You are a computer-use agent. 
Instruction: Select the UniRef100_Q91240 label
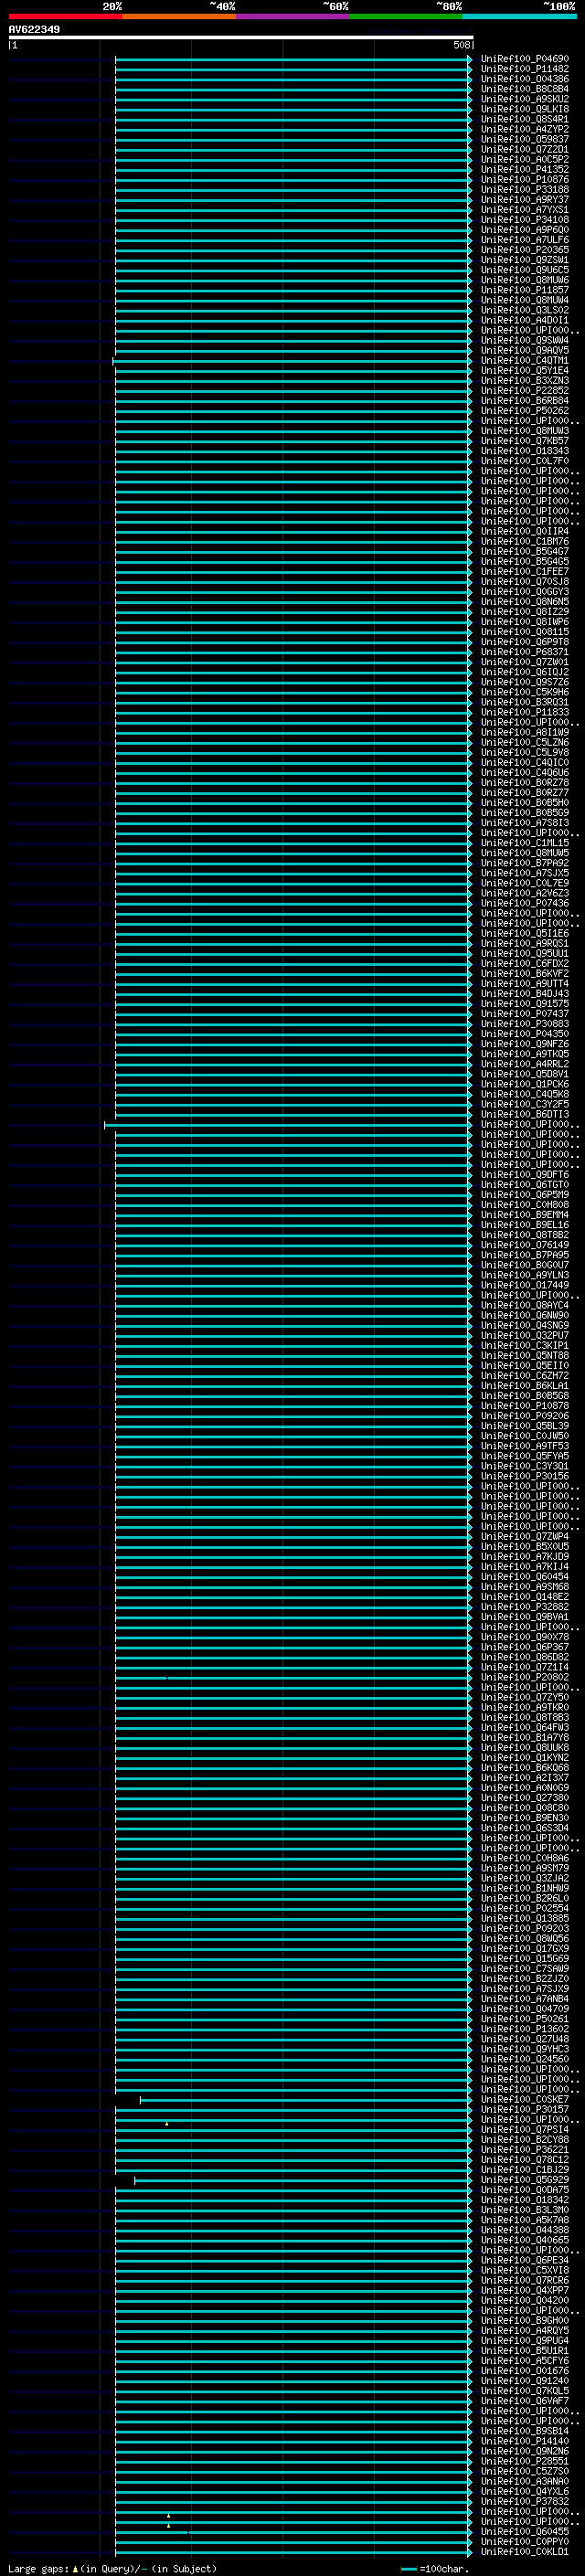(x=525, y=2380)
